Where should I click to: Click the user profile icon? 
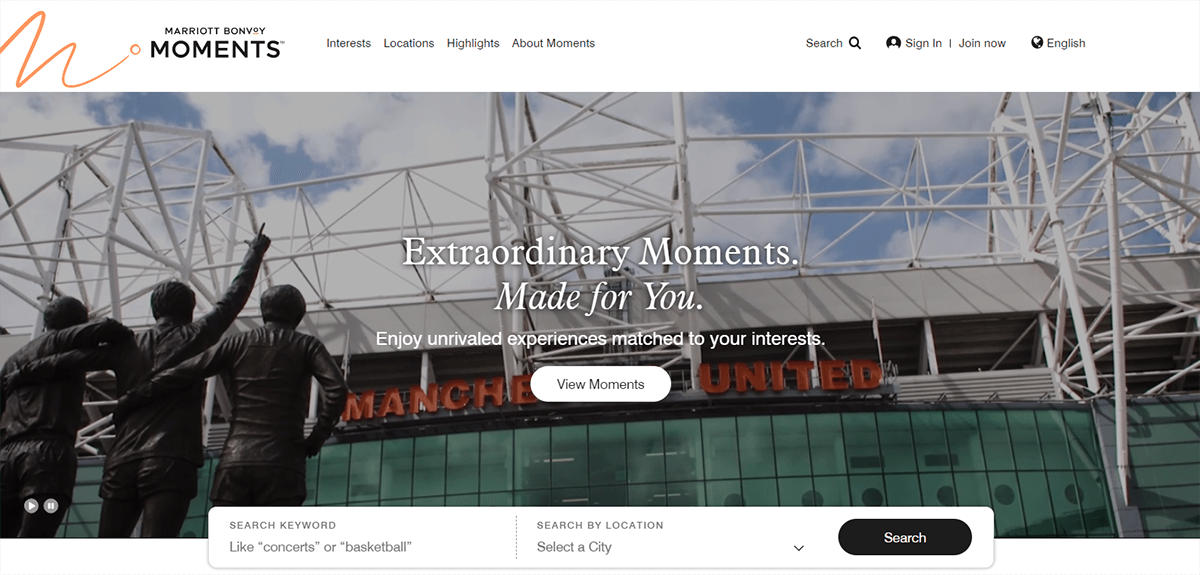click(893, 43)
